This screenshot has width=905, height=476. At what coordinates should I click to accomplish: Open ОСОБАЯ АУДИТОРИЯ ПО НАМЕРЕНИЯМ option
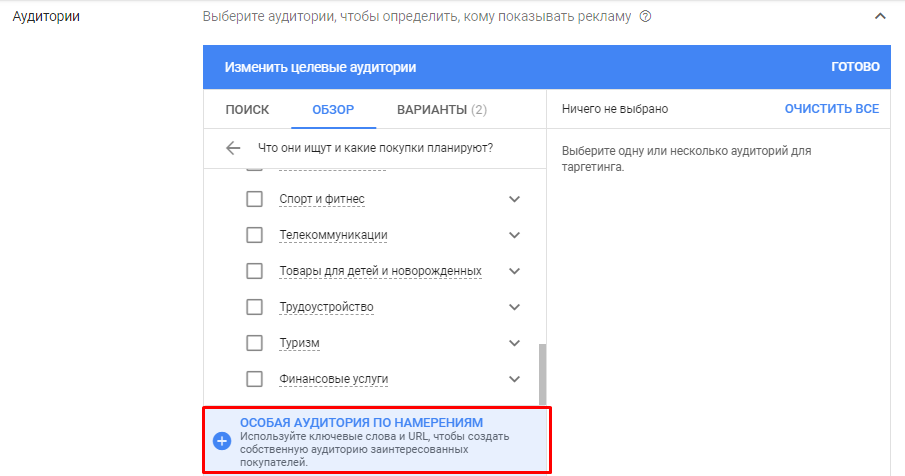pyautogui.click(x=361, y=423)
